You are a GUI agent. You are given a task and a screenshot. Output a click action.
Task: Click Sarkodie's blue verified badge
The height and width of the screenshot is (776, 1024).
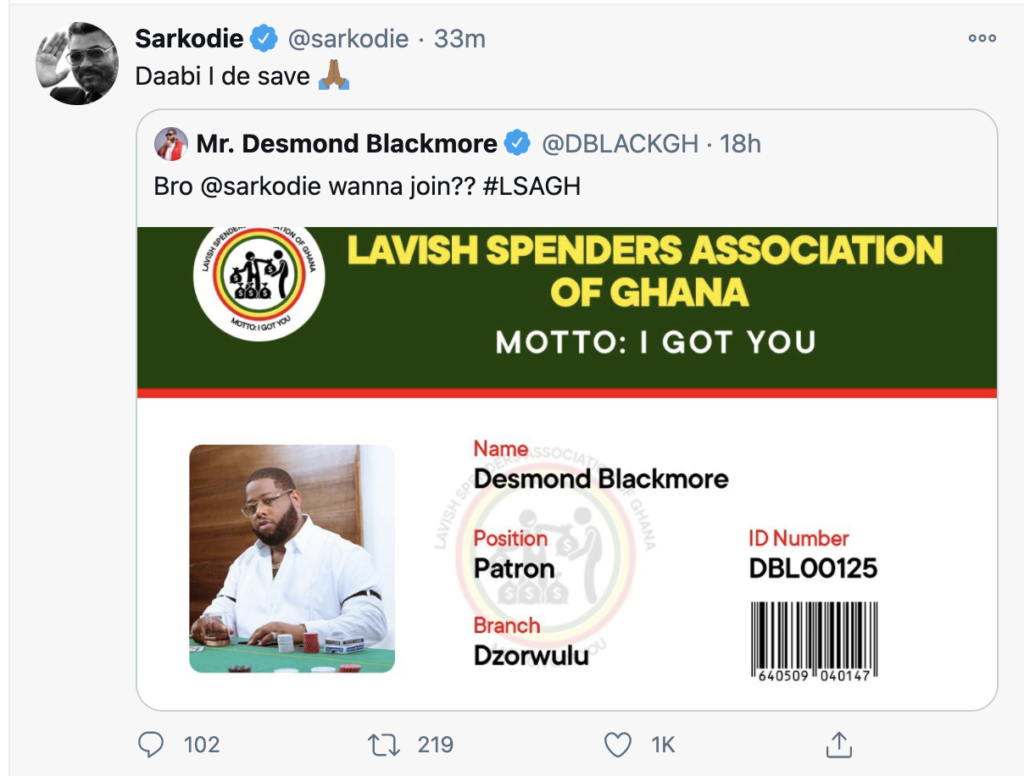[263, 39]
